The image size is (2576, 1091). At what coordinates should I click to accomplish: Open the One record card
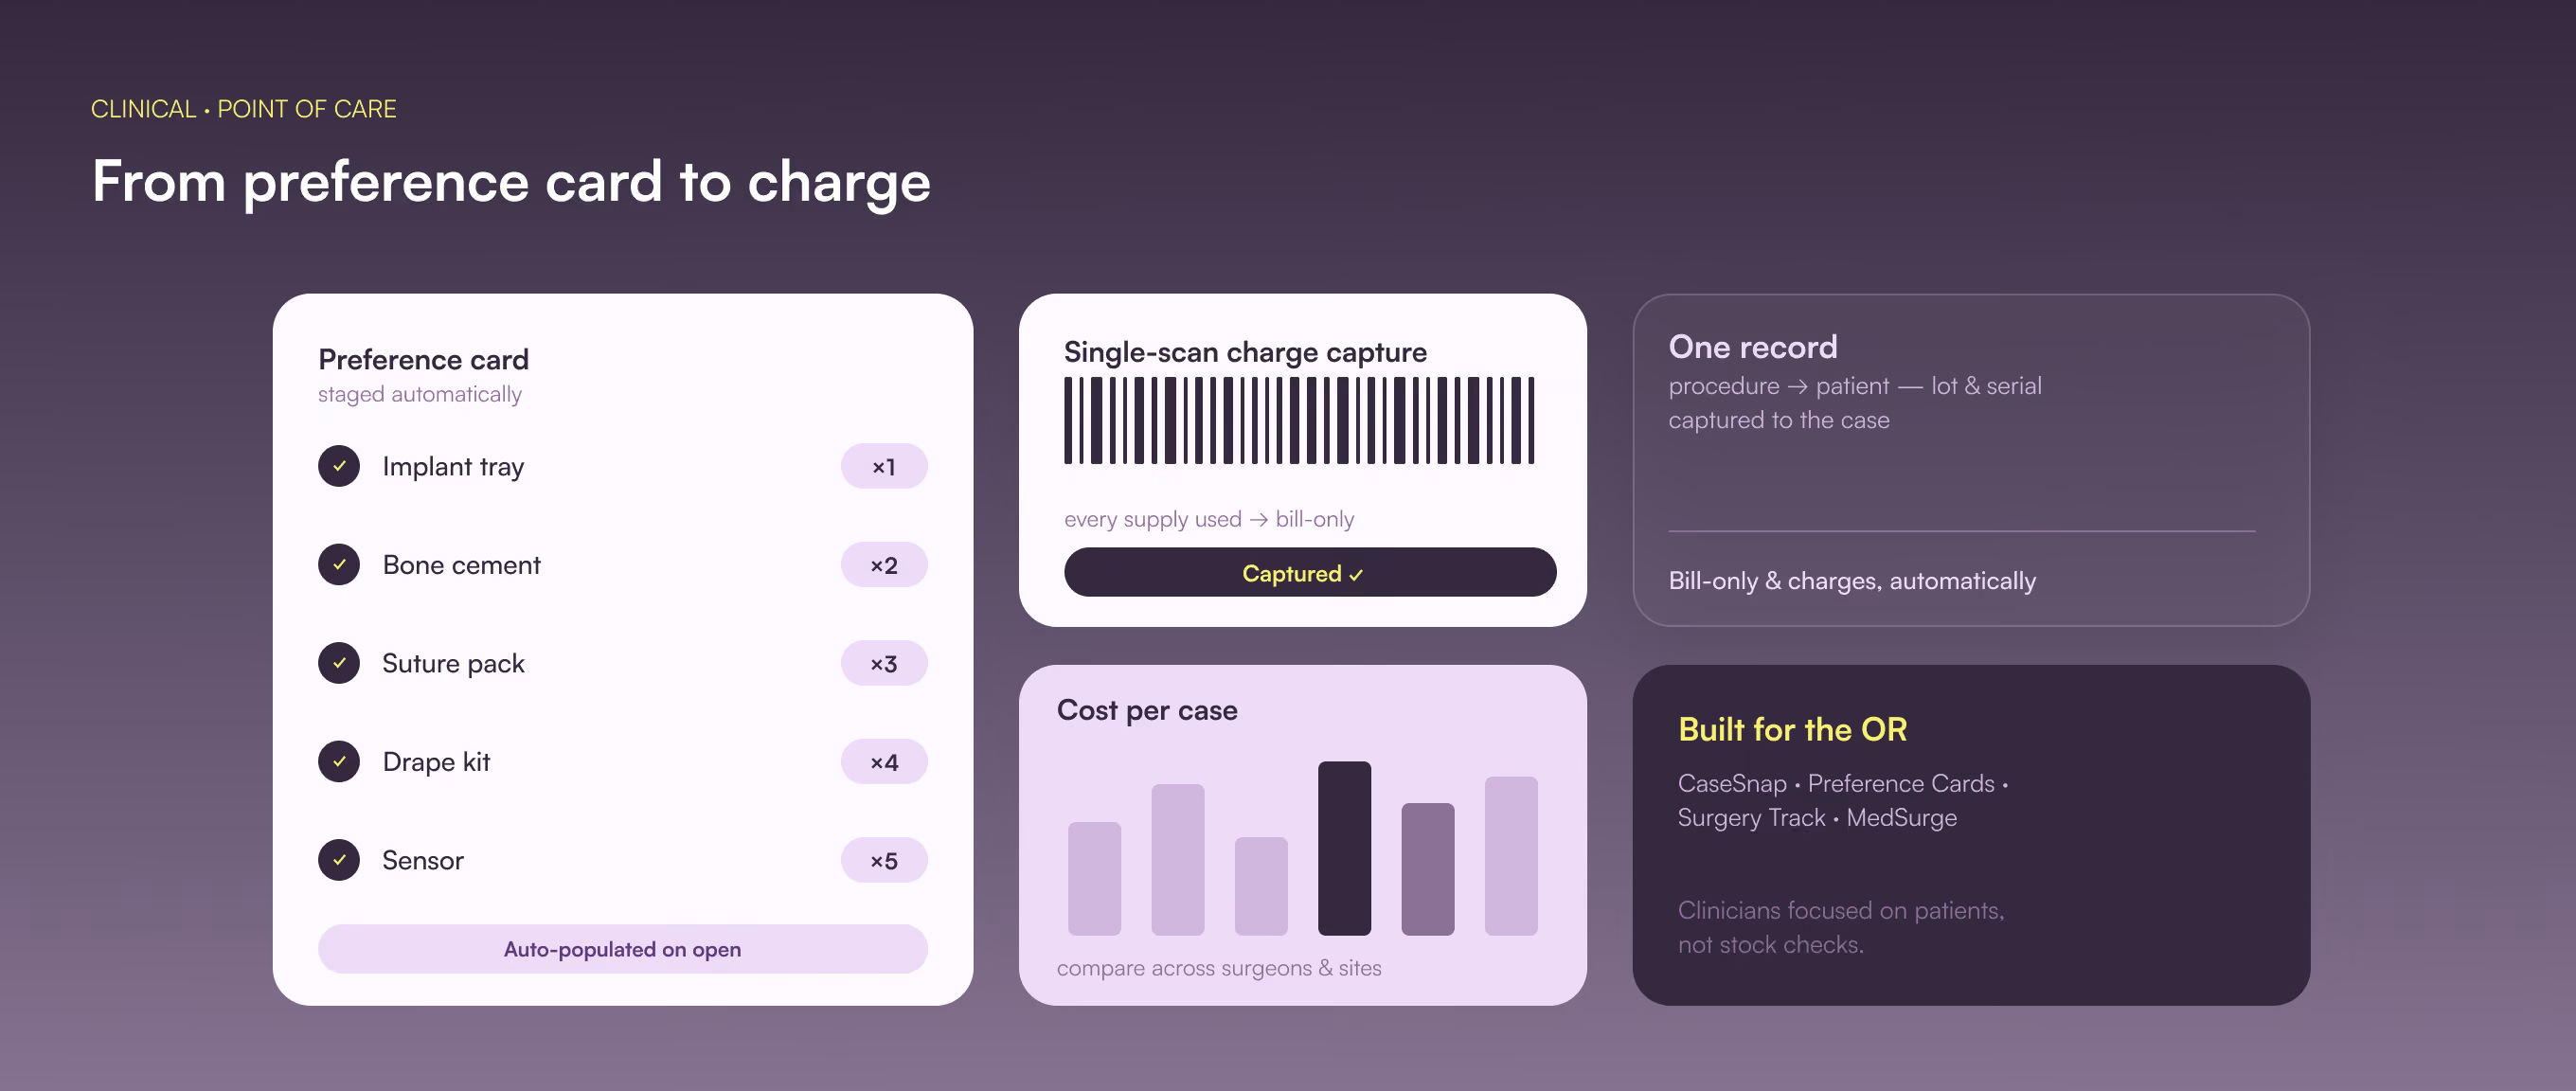(1971, 460)
